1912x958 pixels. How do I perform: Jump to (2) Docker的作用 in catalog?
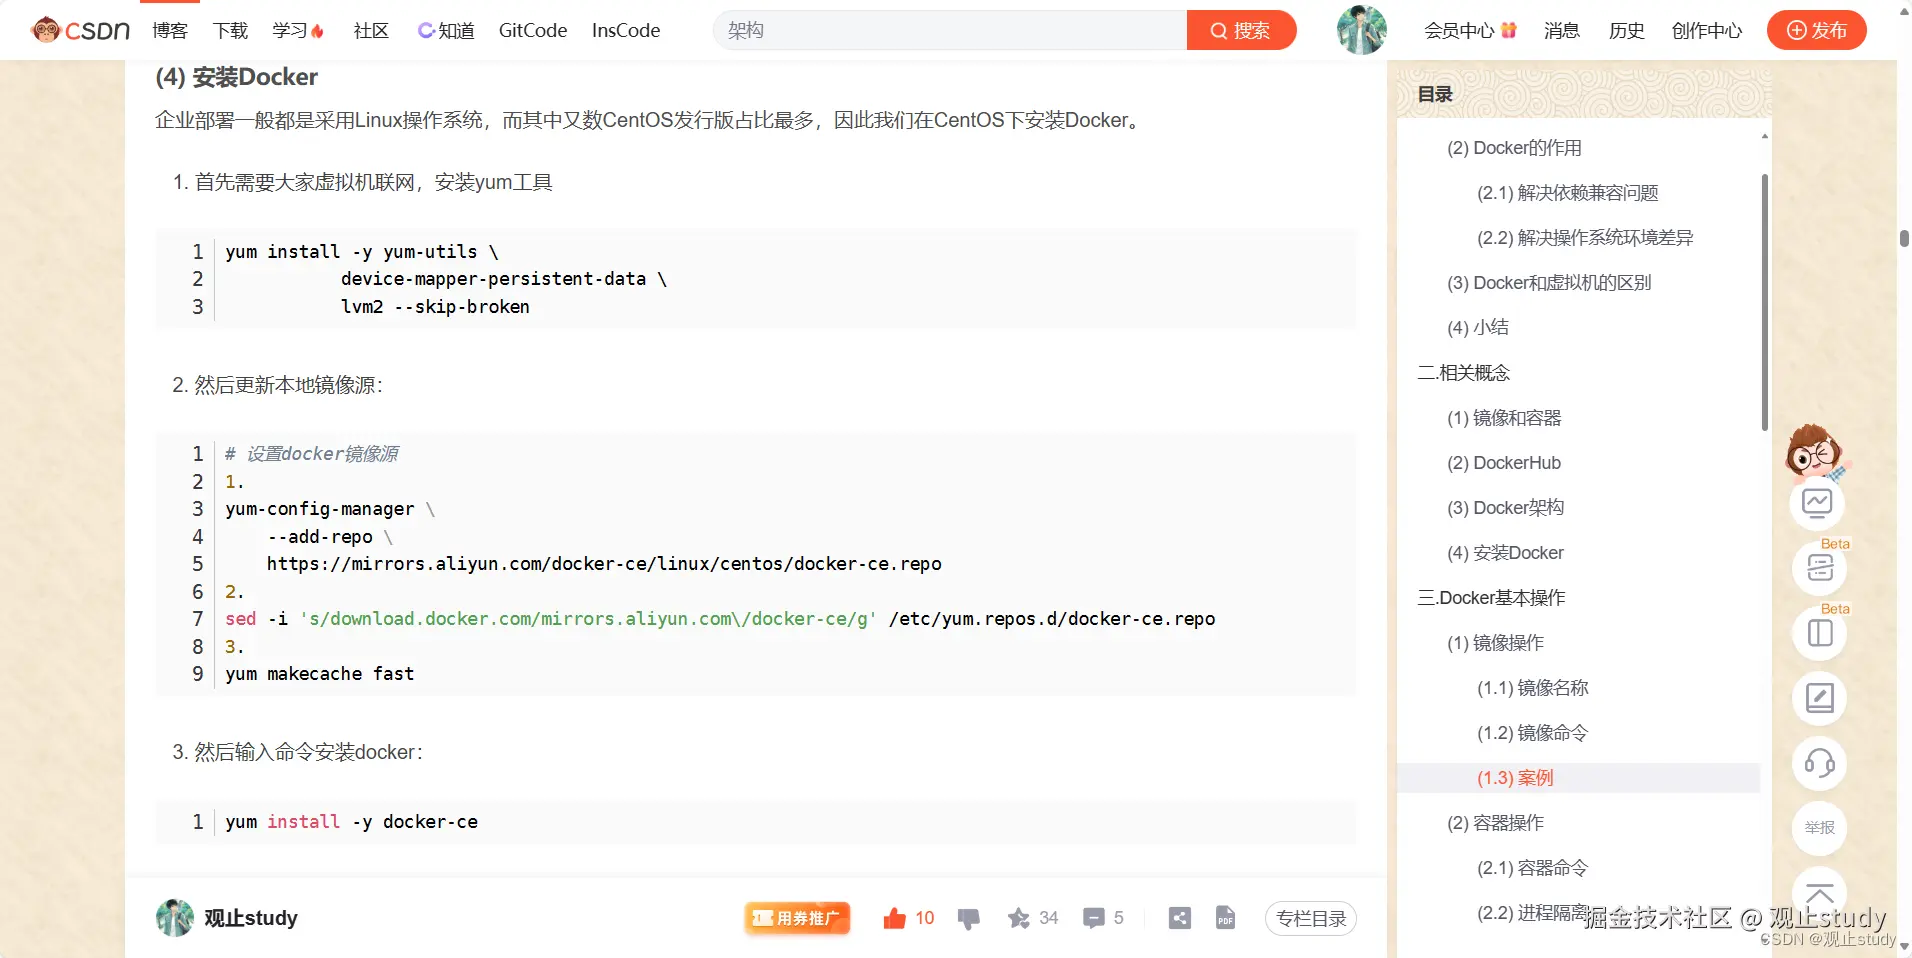(1514, 148)
